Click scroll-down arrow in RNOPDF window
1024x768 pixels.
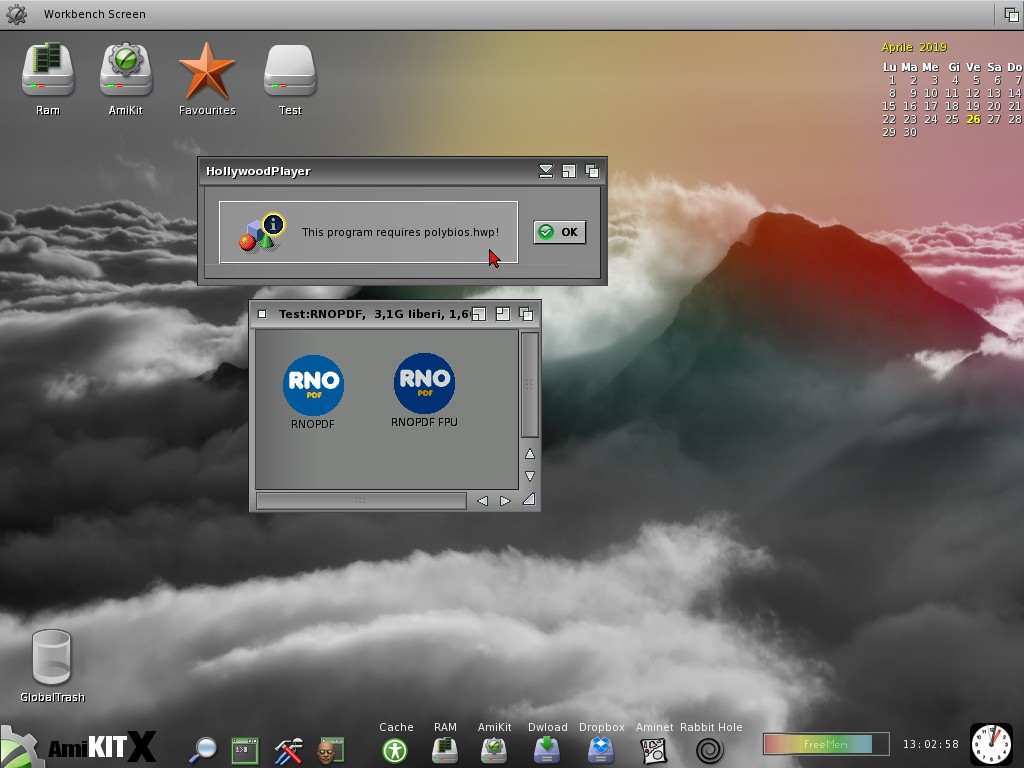coord(530,476)
